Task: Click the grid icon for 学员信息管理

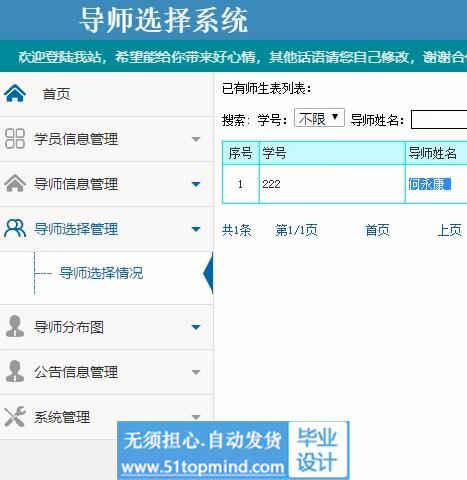Action: click(15, 138)
